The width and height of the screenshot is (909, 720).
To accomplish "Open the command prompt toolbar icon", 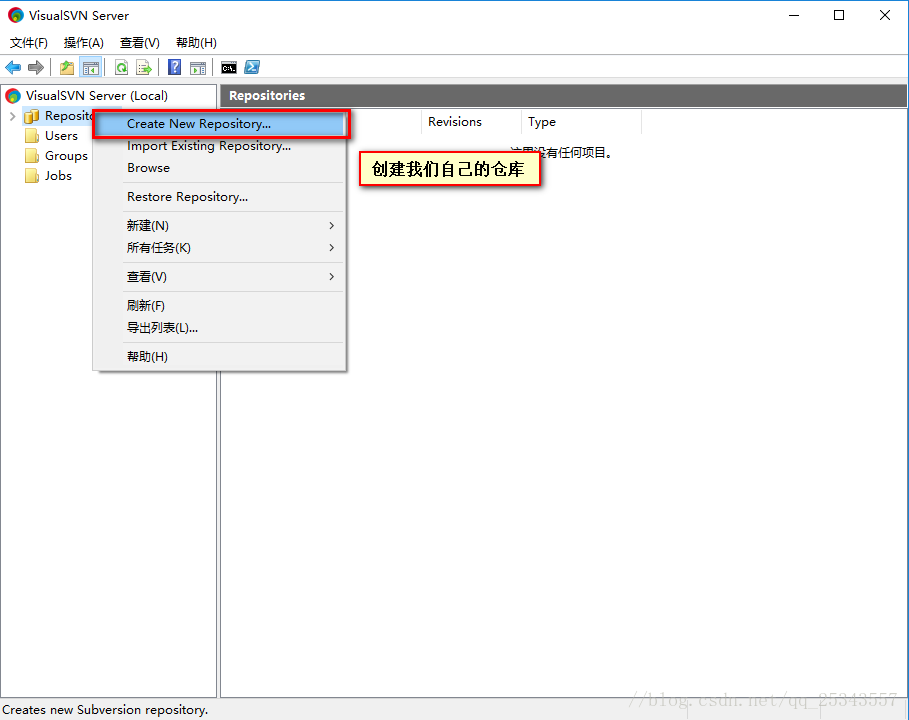I will pos(229,68).
